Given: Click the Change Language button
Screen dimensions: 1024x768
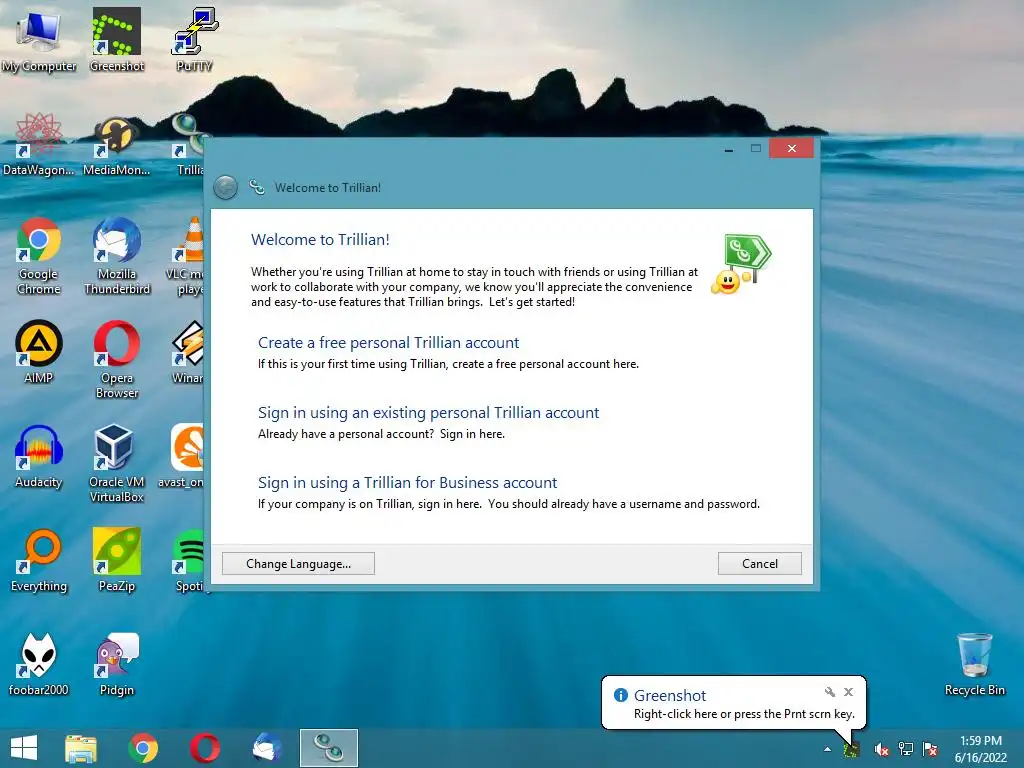Looking at the screenshot, I should click(x=298, y=564).
